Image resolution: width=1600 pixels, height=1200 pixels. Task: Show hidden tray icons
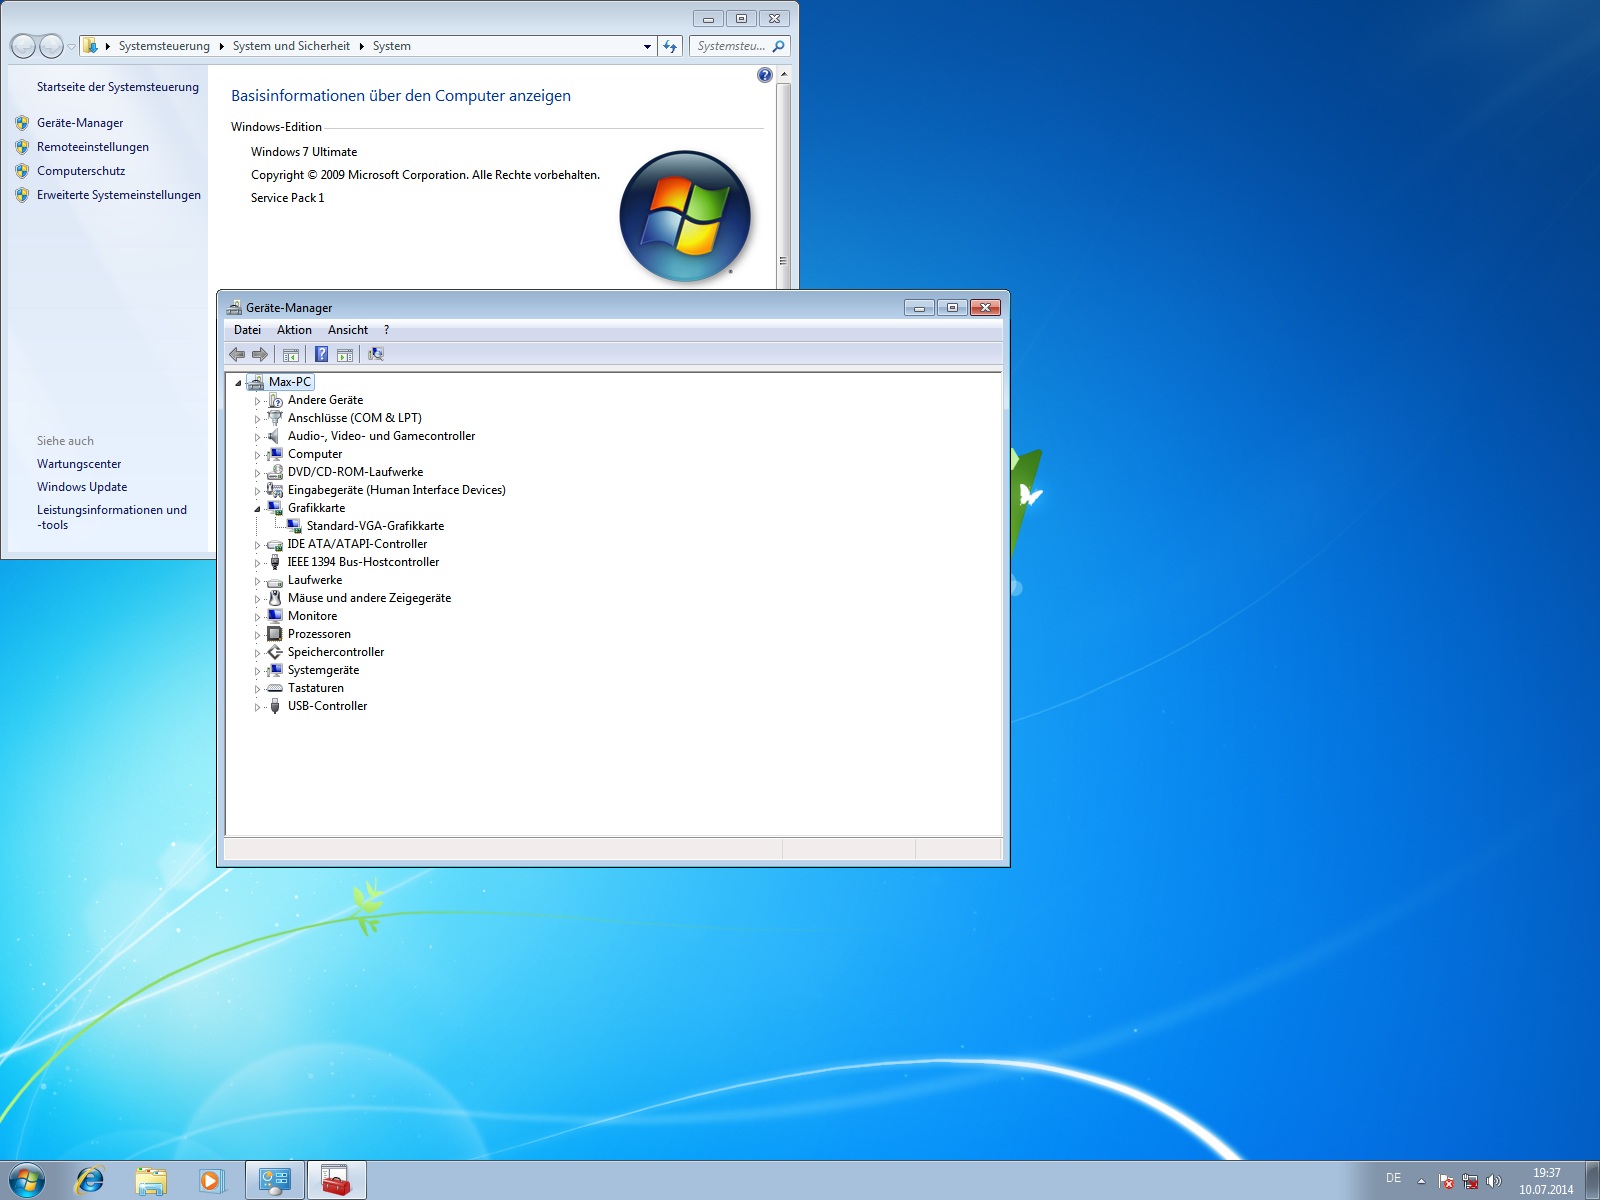pyautogui.click(x=1421, y=1181)
